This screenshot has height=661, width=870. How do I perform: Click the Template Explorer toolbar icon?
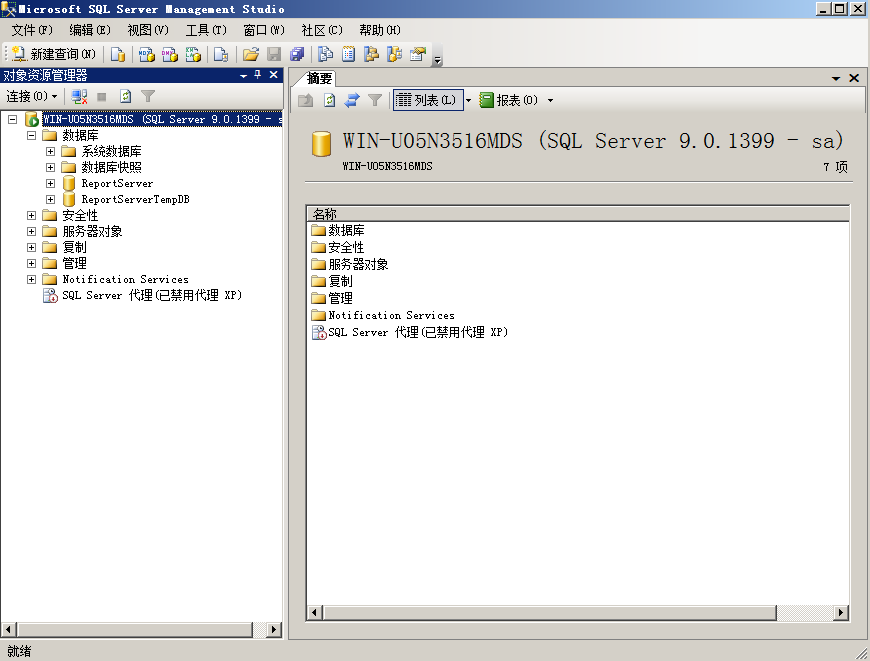[x=394, y=54]
